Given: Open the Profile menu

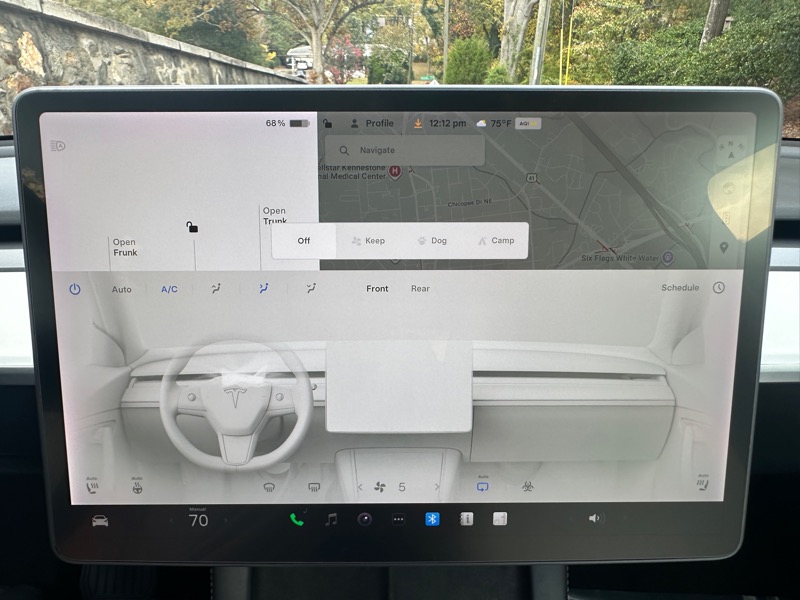Looking at the screenshot, I should 371,123.
